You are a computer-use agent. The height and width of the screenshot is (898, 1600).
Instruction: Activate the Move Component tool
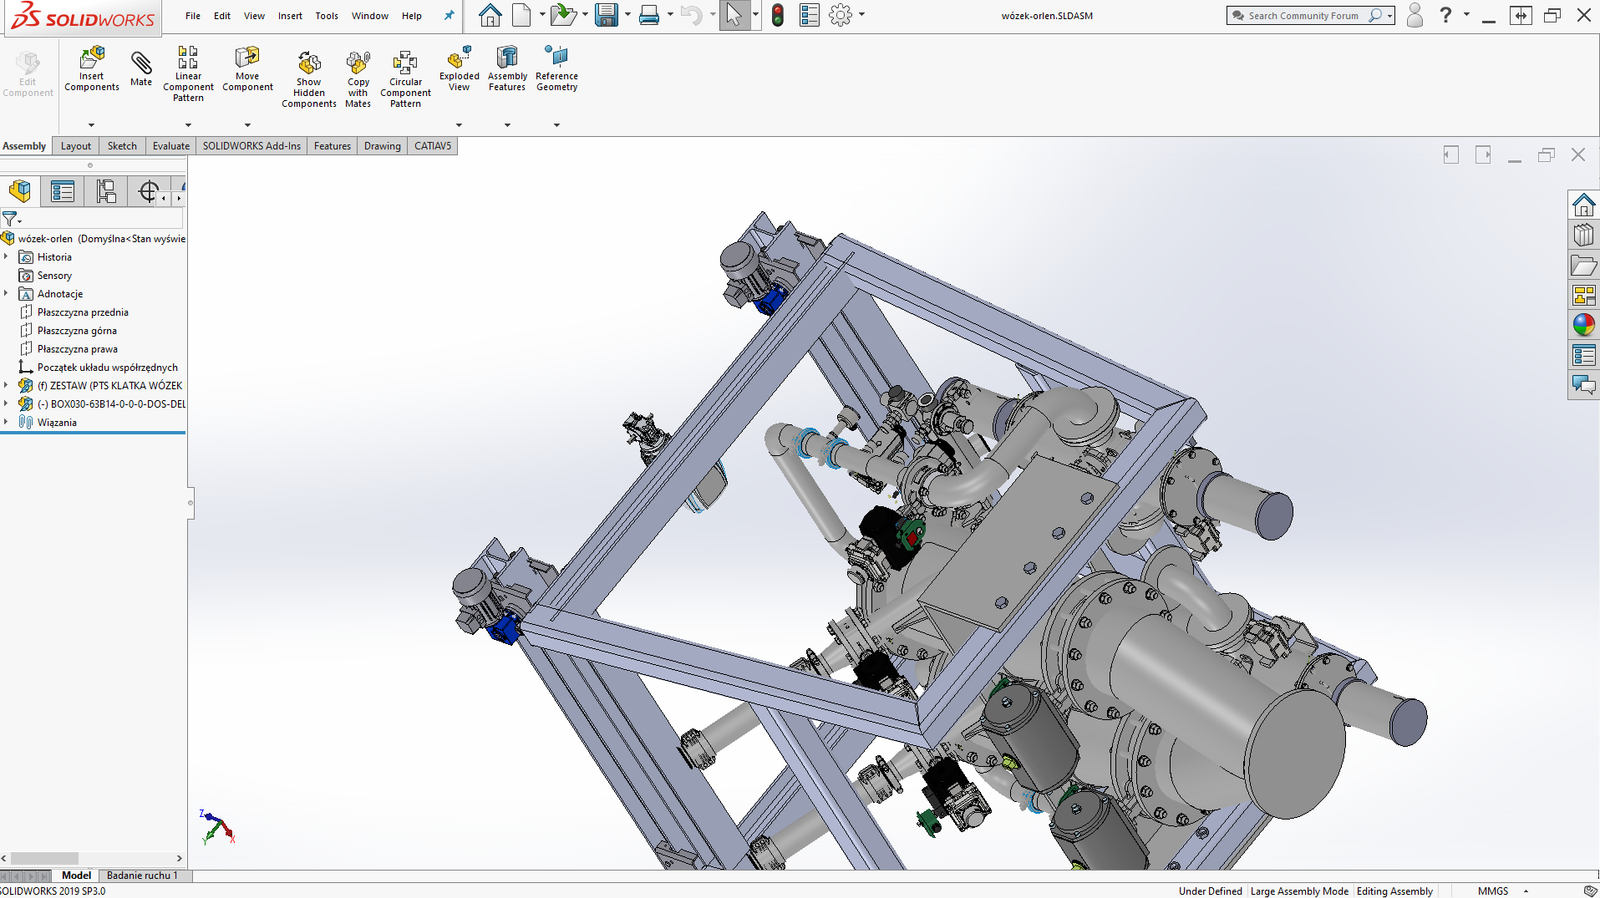(x=247, y=68)
